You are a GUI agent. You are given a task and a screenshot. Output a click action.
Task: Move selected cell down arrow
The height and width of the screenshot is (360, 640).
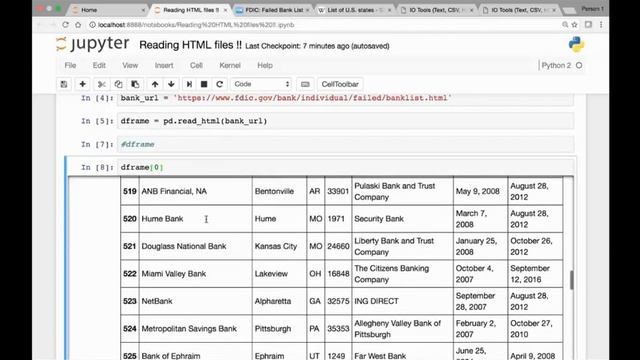pos(171,84)
